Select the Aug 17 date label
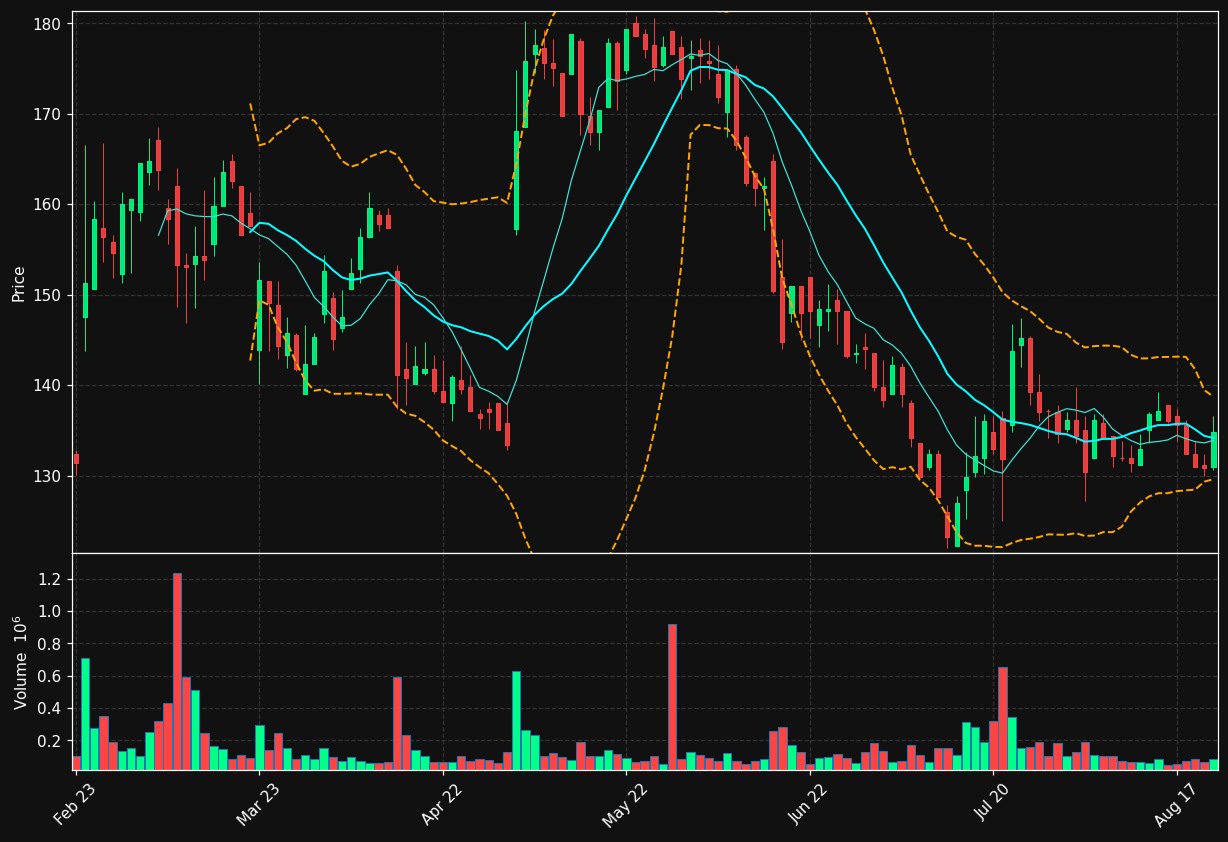The height and width of the screenshot is (842, 1228). [1175, 804]
